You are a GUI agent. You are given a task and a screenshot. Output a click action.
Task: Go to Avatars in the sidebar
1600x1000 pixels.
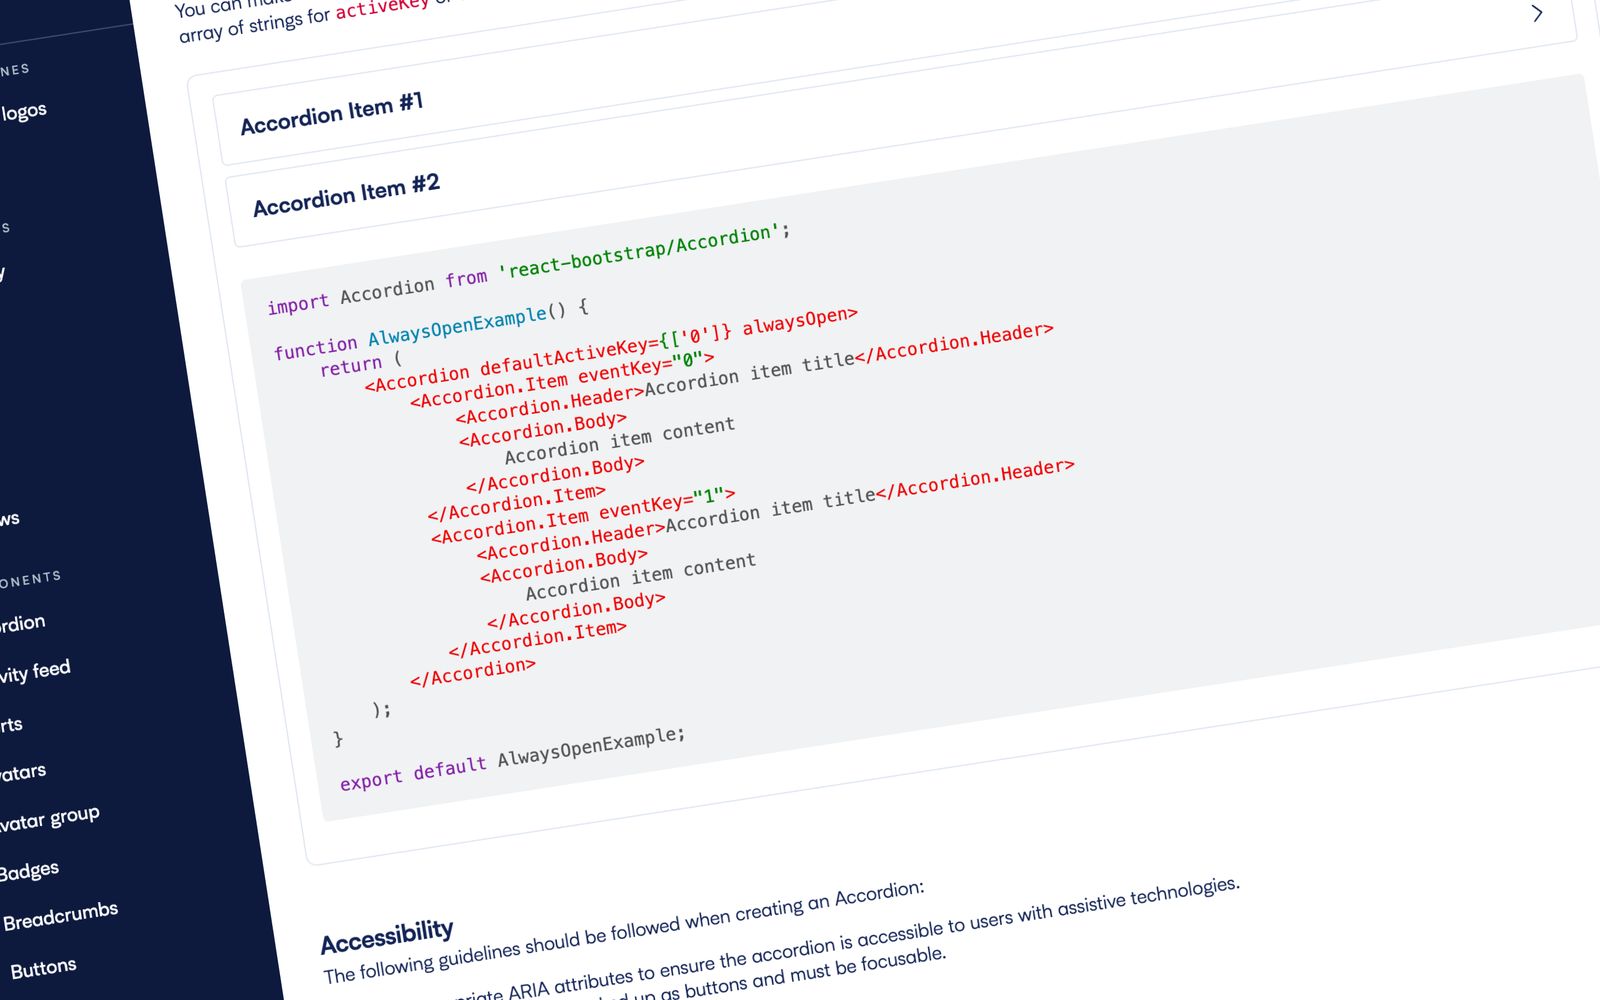(x=22, y=772)
